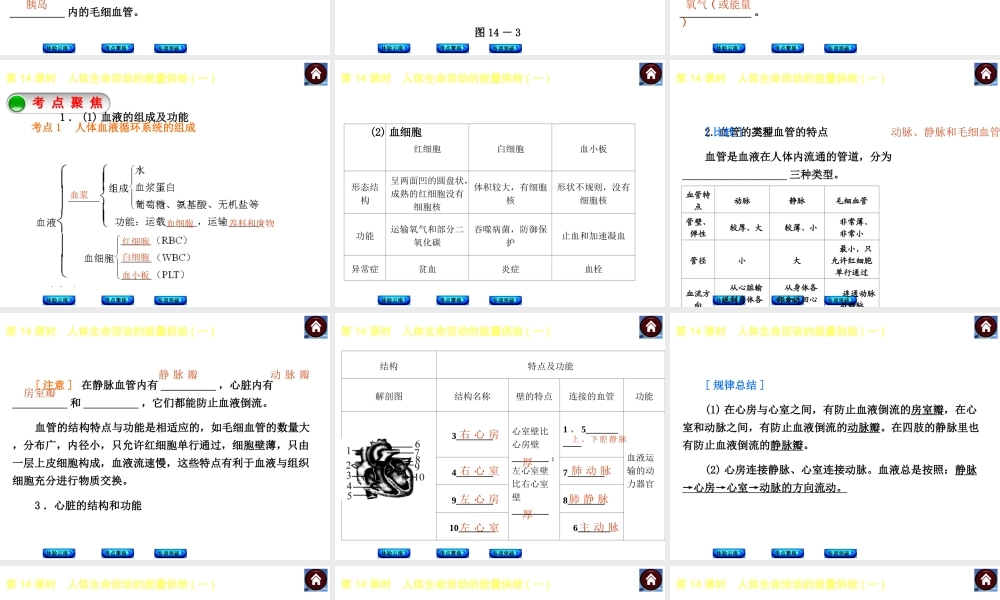Click the left blue button under the 内的毛细血管 slide
Viewport: 1000px width, 600px height.
pos(59,48)
